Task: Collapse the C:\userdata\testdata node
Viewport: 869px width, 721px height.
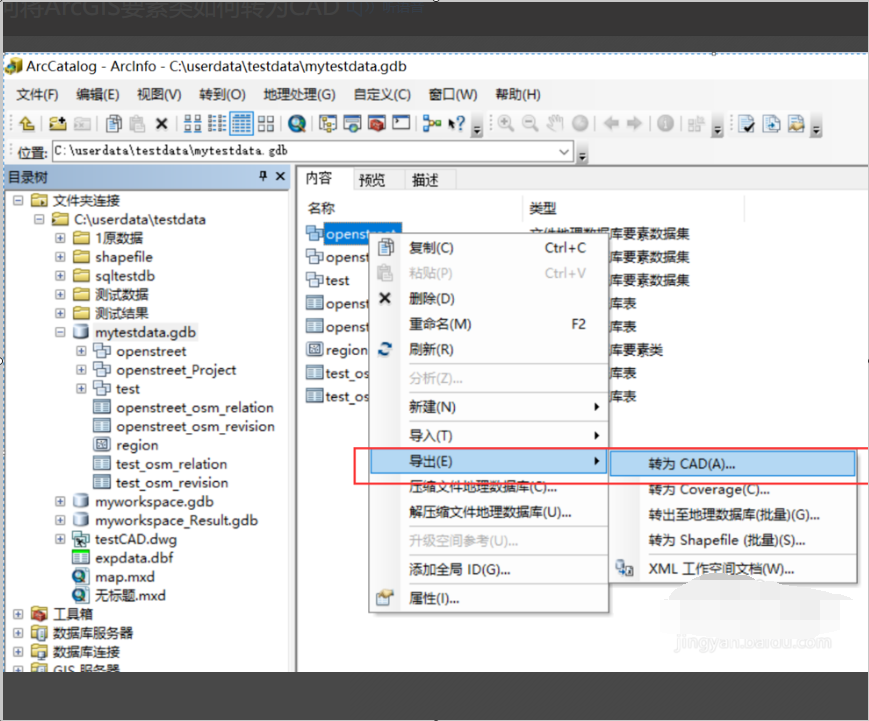Action: click(39, 219)
